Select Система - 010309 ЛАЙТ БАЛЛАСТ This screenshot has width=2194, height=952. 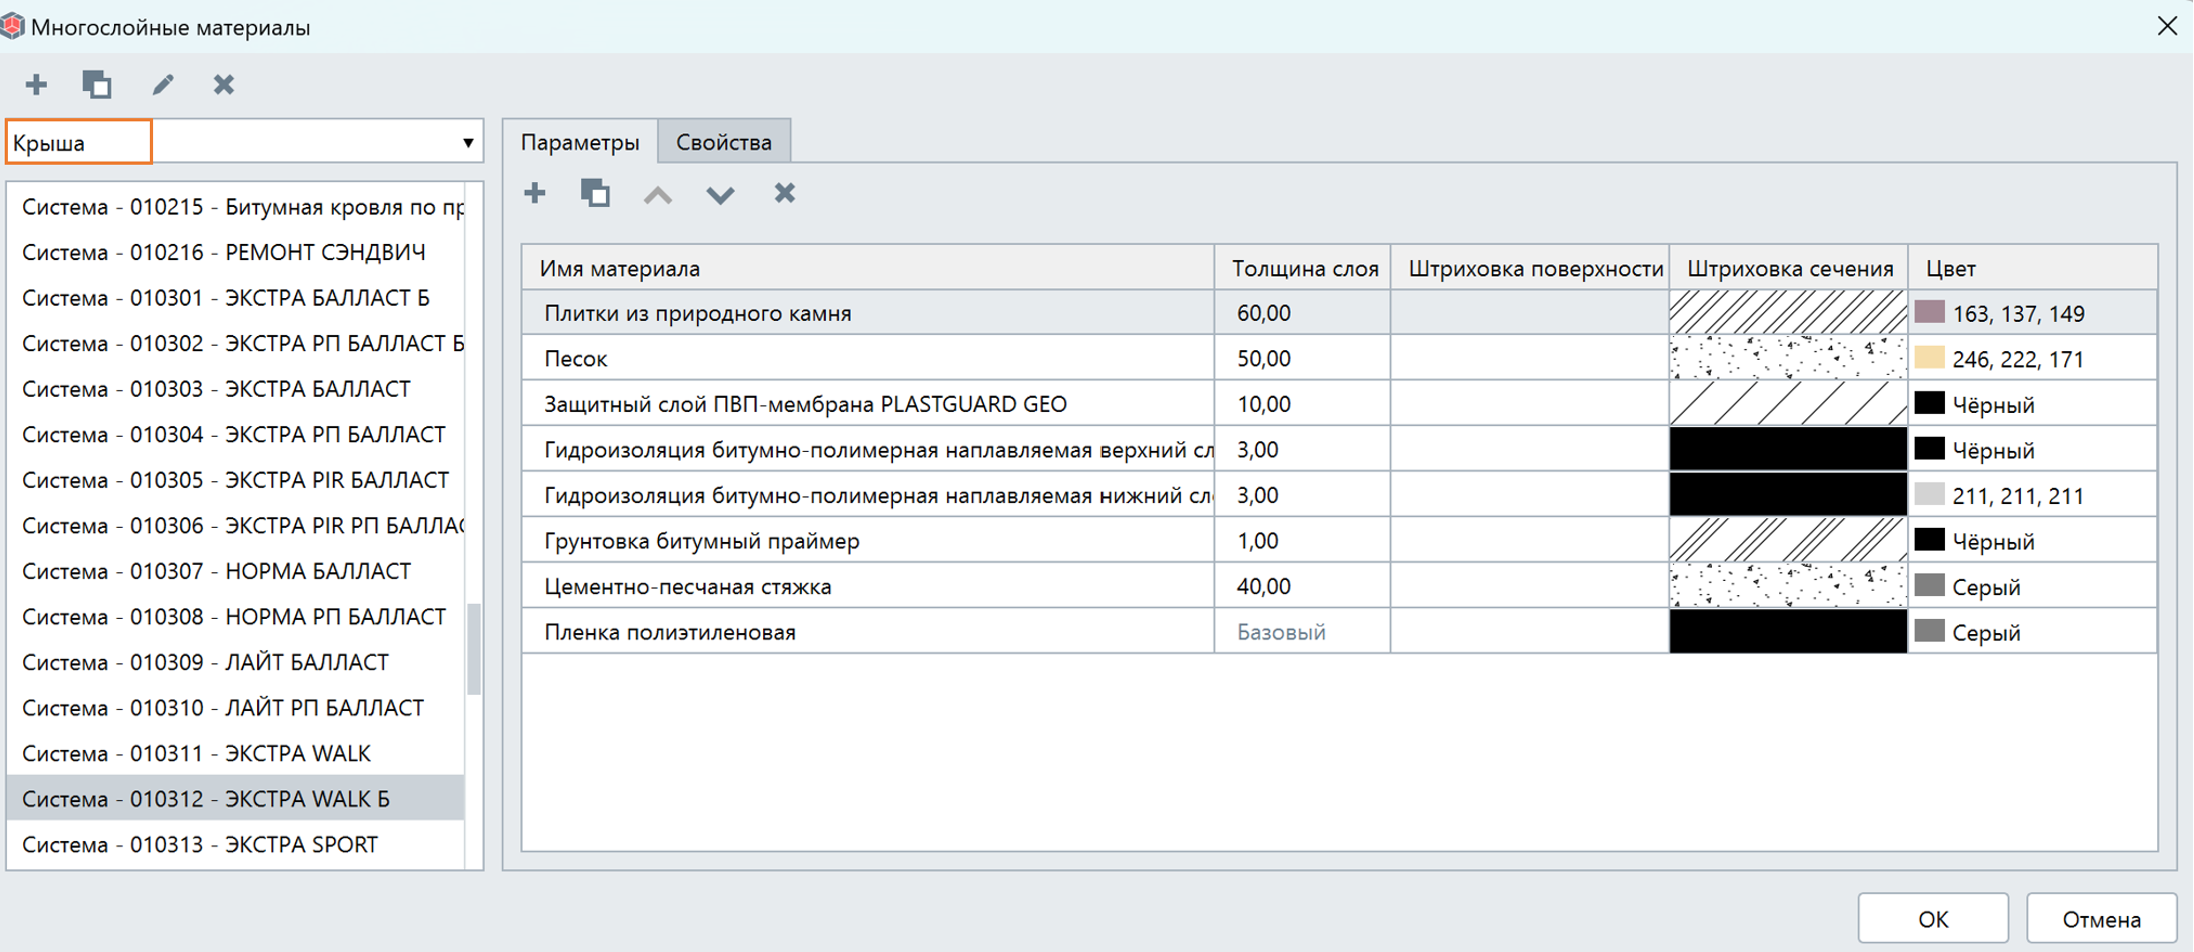pyautogui.click(x=236, y=662)
